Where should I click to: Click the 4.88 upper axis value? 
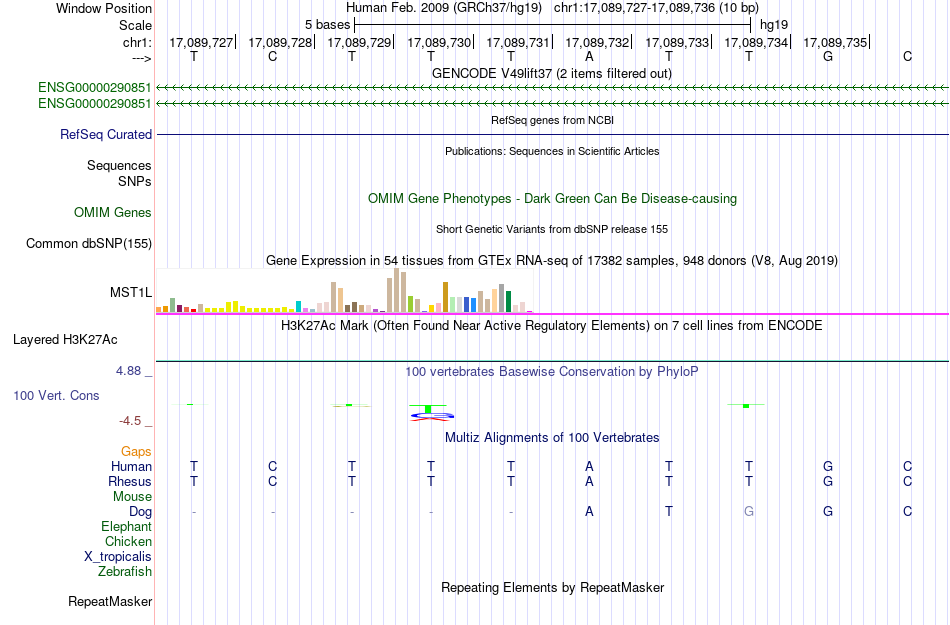point(128,371)
